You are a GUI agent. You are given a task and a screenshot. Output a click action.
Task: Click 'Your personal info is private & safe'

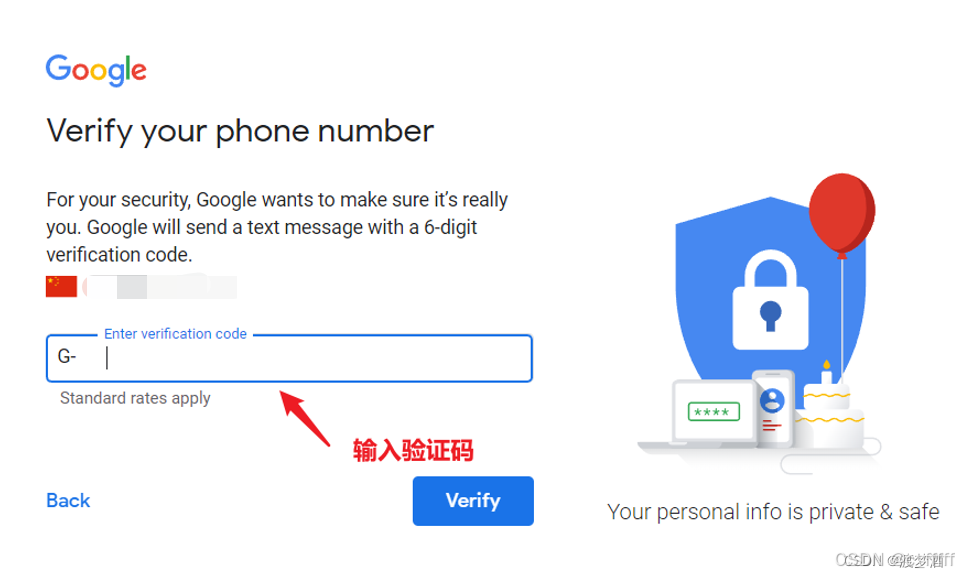[x=773, y=512]
